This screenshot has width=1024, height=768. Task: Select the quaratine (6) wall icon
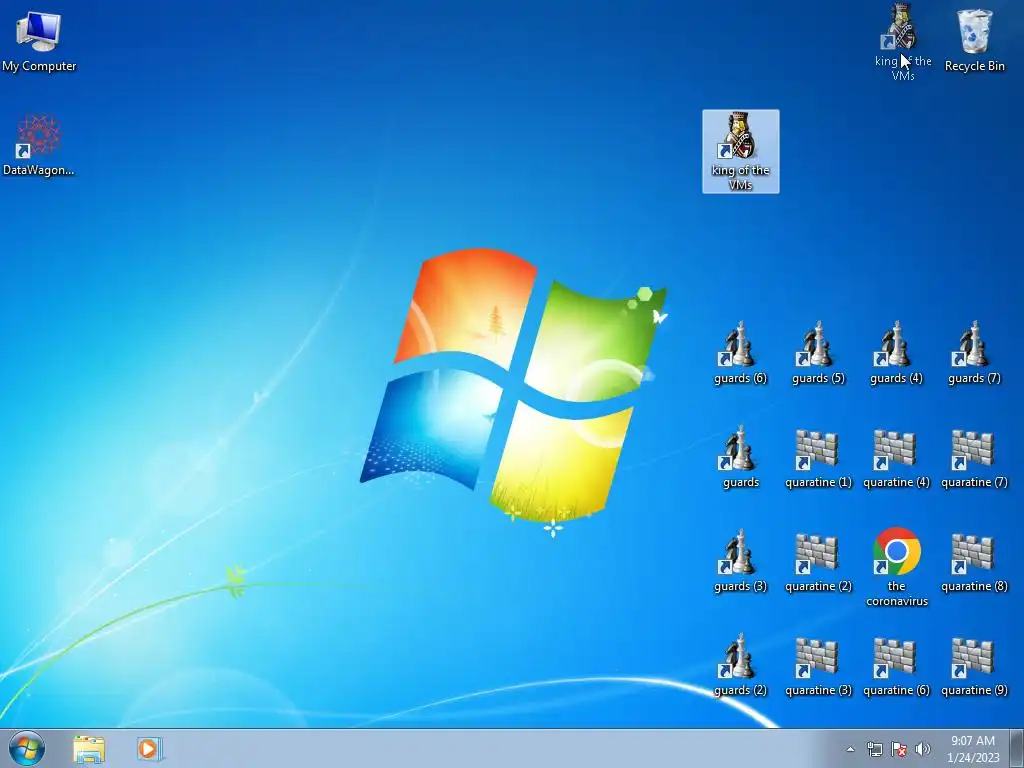click(896, 658)
